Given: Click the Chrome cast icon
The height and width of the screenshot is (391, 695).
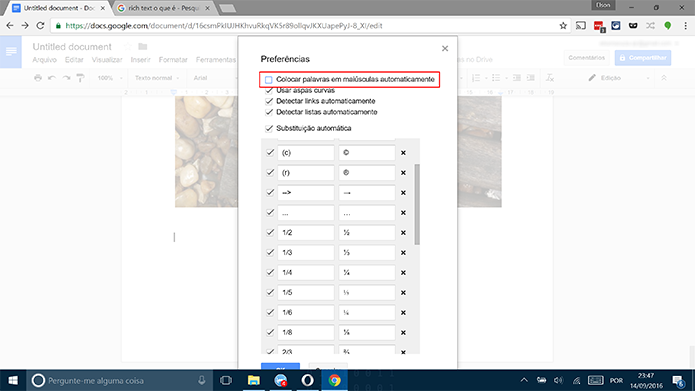Looking at the screenshot, I should click(x=581, y=26).
